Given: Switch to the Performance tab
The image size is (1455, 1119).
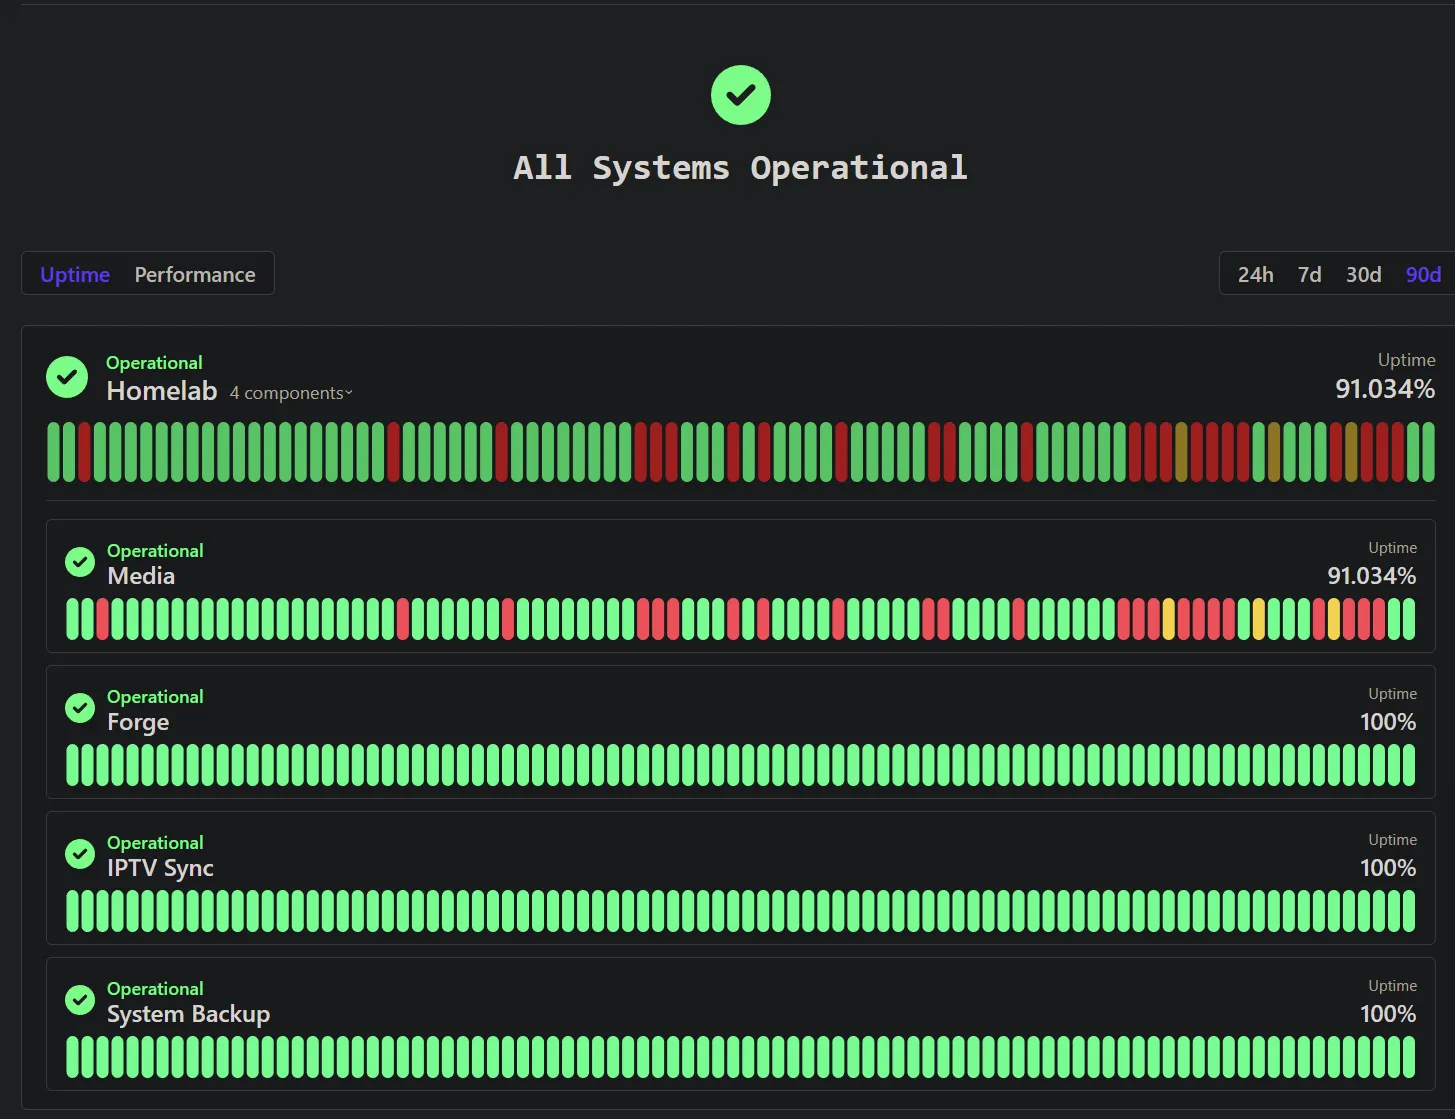Looking at the screenshot, I should pos(195,274).
